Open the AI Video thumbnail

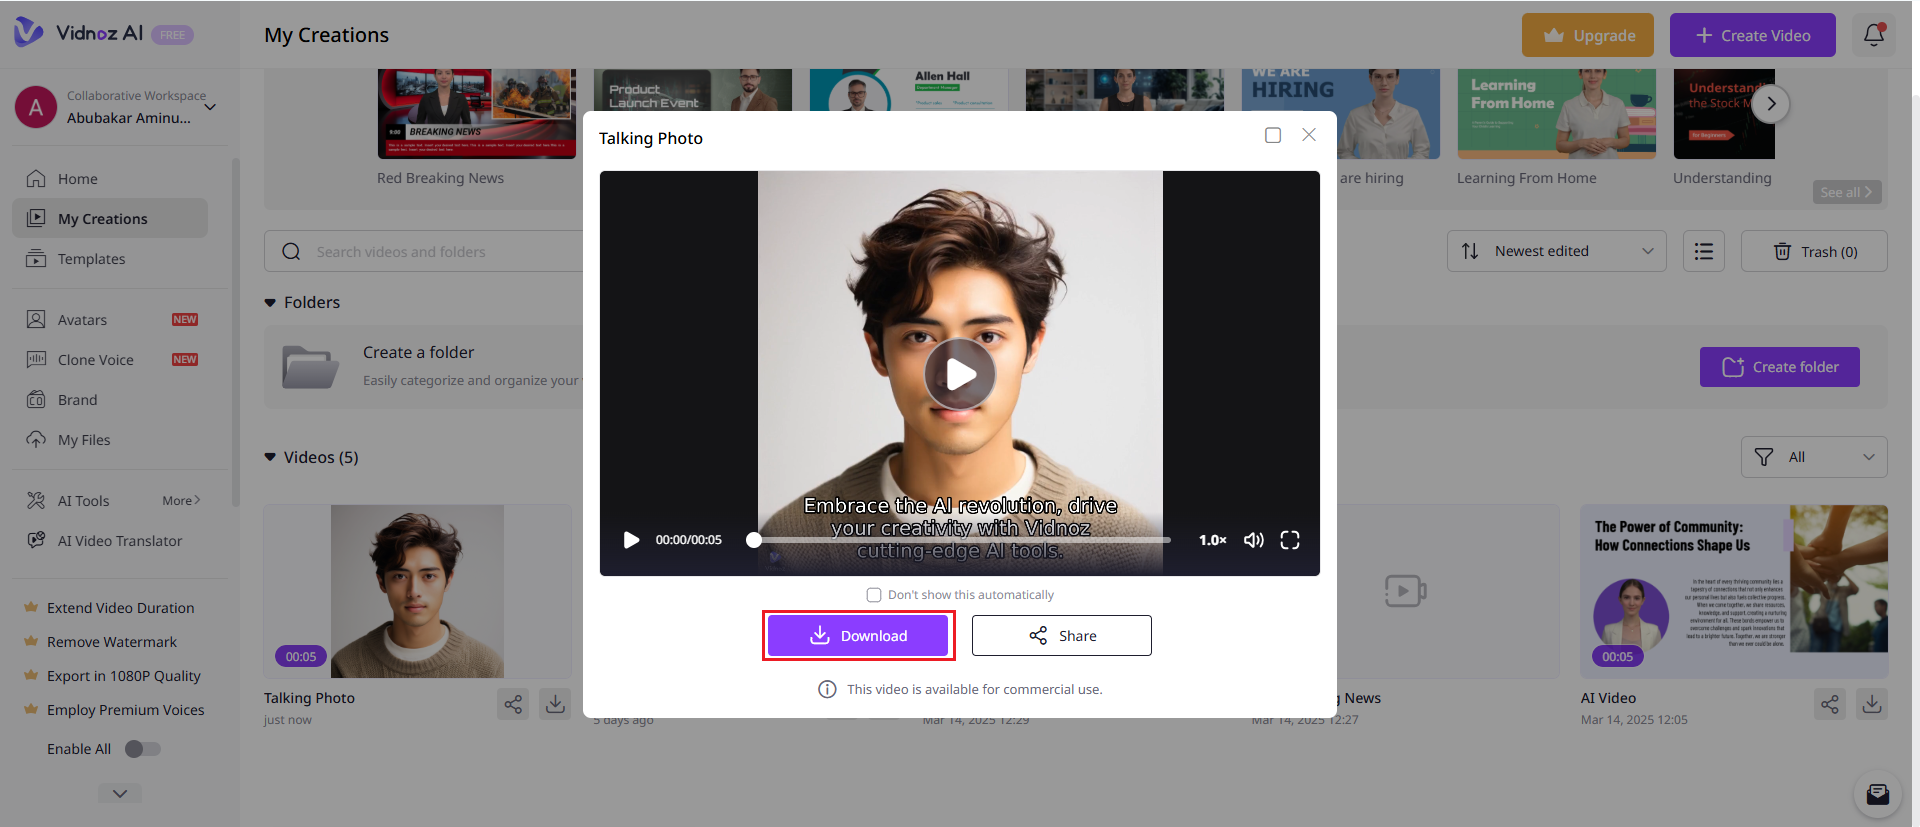coord(1734,591)
